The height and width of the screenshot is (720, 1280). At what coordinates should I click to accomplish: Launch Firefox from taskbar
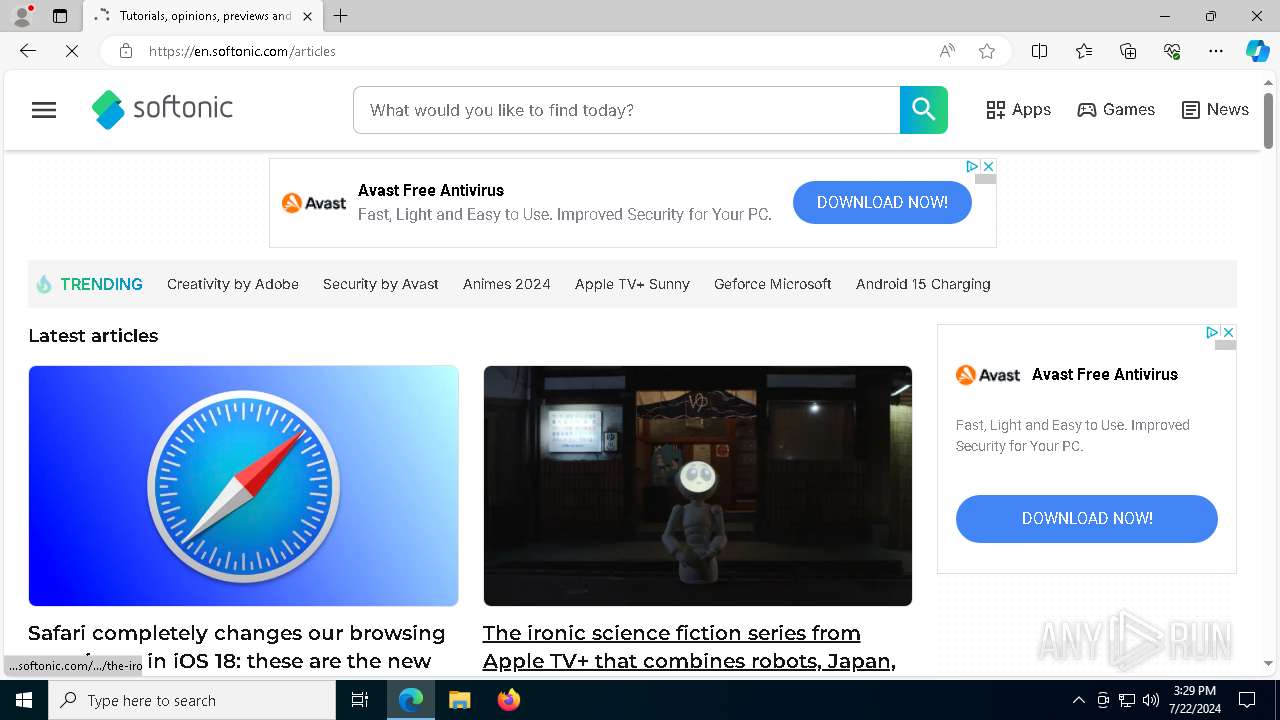(x=509, y=700)
